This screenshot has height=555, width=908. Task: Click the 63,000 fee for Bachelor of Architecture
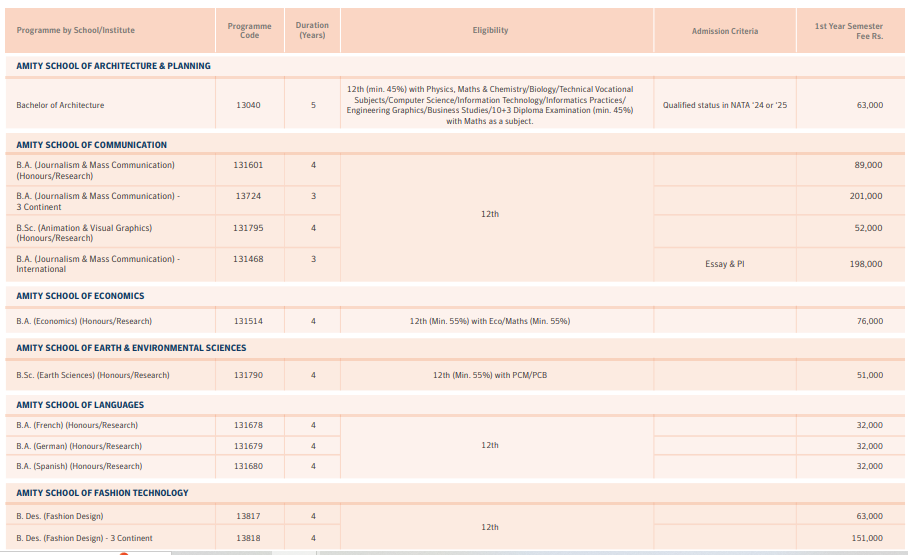(x=870, y=105)
